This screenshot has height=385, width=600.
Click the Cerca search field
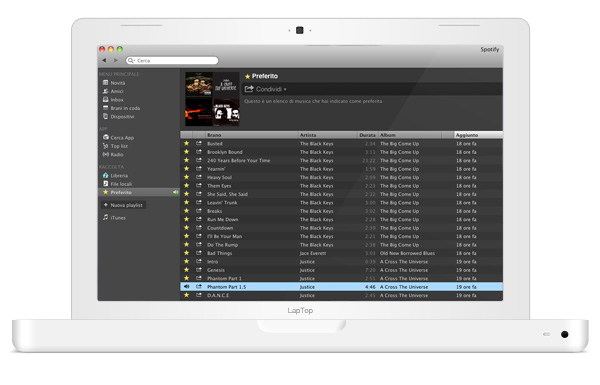pos(172,60)
